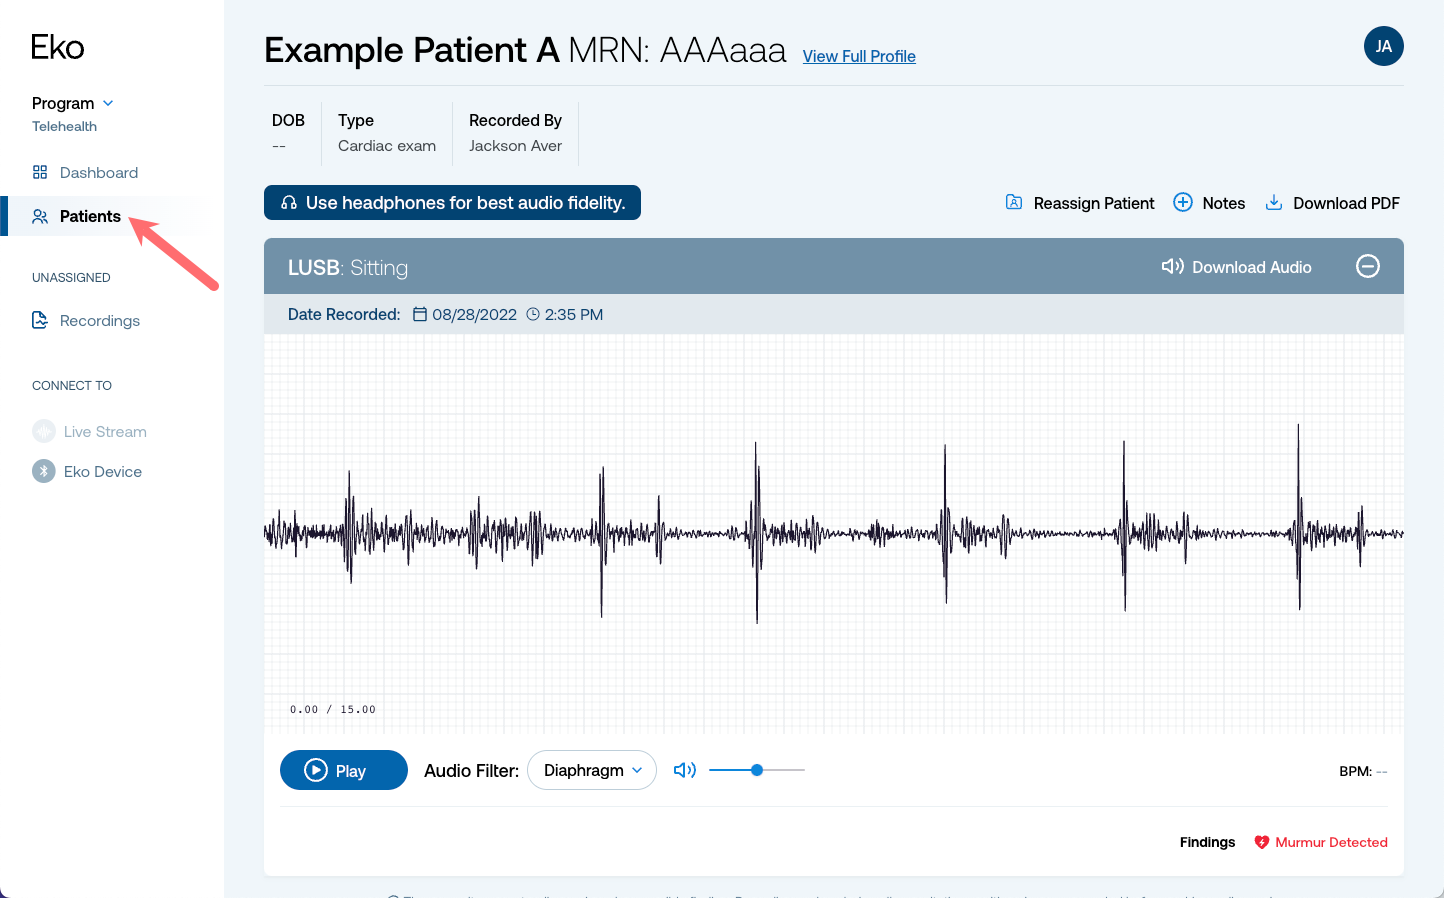
Task: Adjust the volume slider handle
Action: coord(757,770)
